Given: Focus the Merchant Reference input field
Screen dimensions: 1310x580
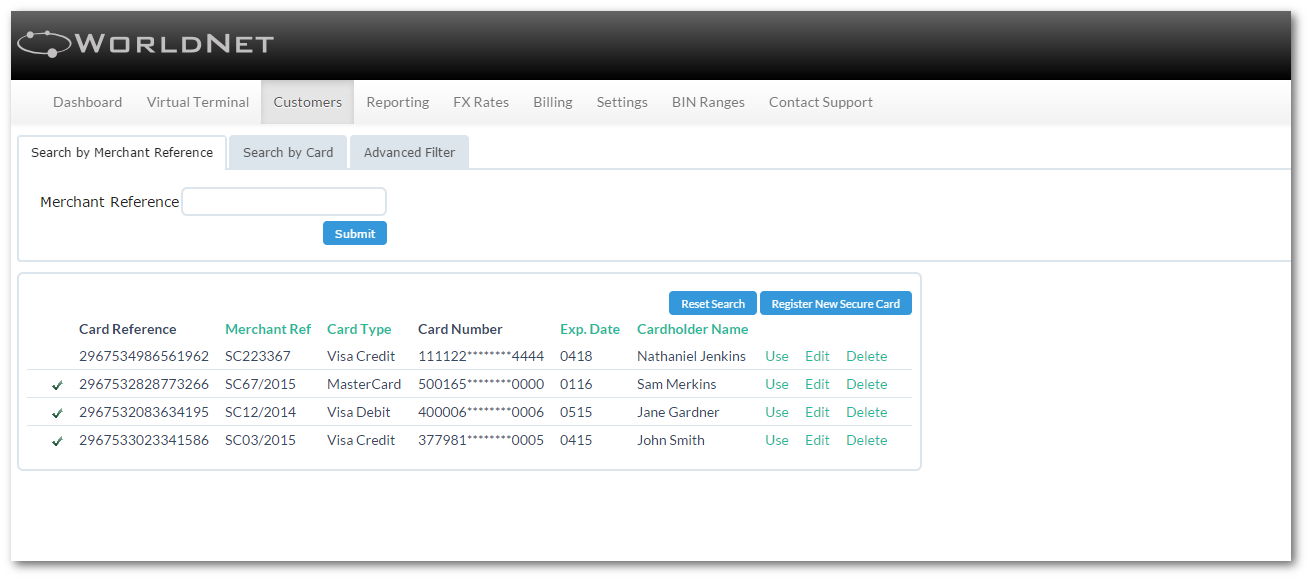Looking at the screenshot, I should coord(284,202).
